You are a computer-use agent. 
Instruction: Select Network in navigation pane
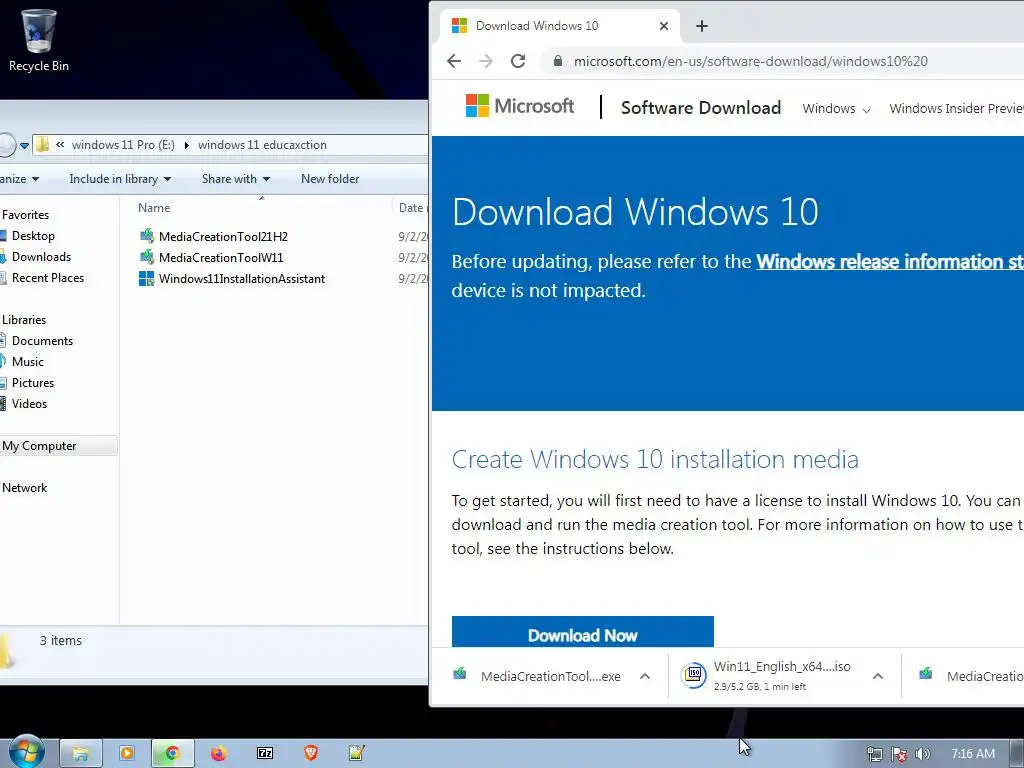click(24, 488)
